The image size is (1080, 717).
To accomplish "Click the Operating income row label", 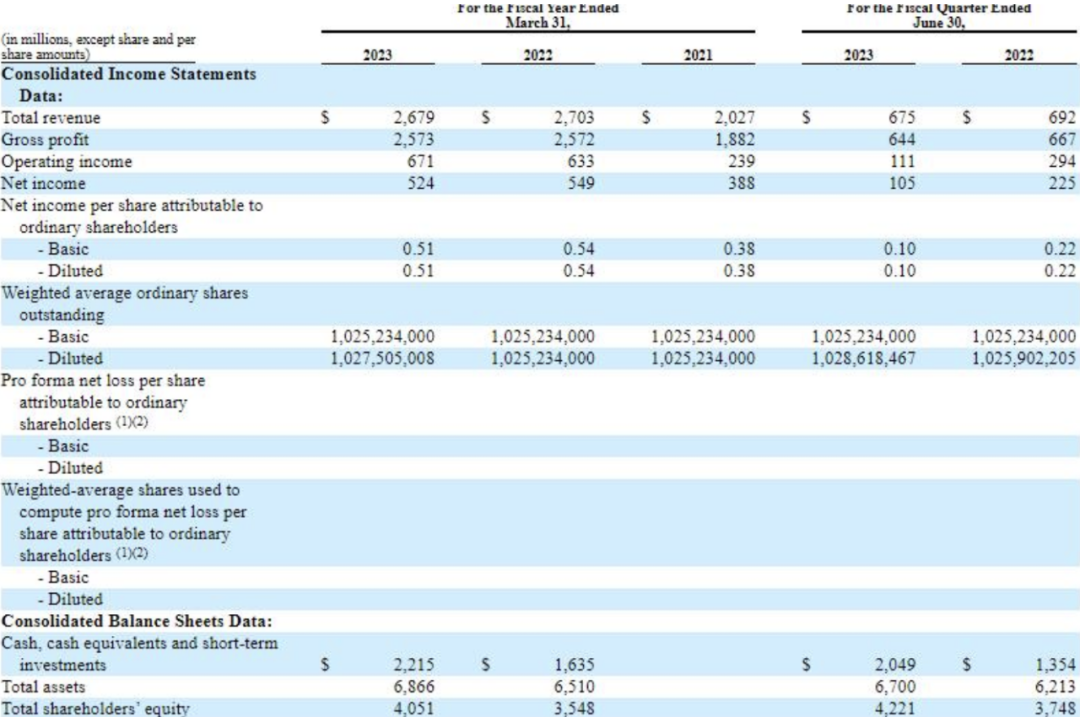I will [x=66, y=162].
